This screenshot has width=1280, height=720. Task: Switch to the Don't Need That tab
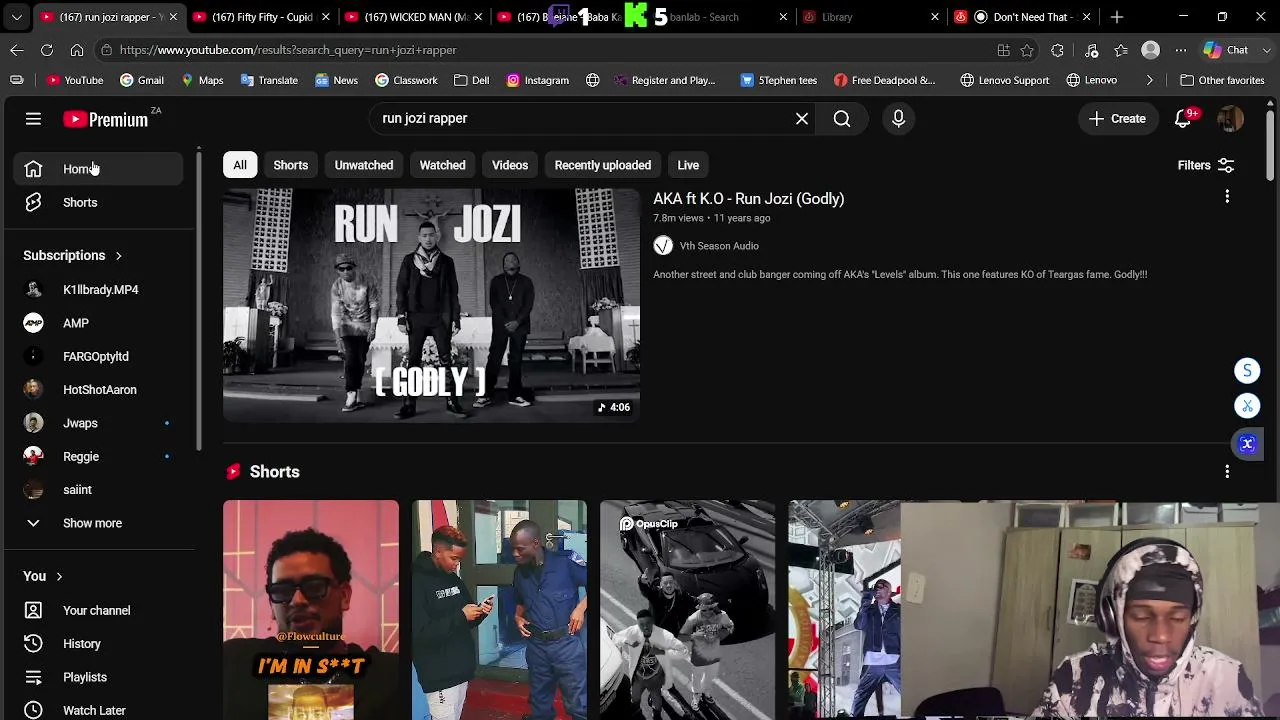pos(1023,17)
